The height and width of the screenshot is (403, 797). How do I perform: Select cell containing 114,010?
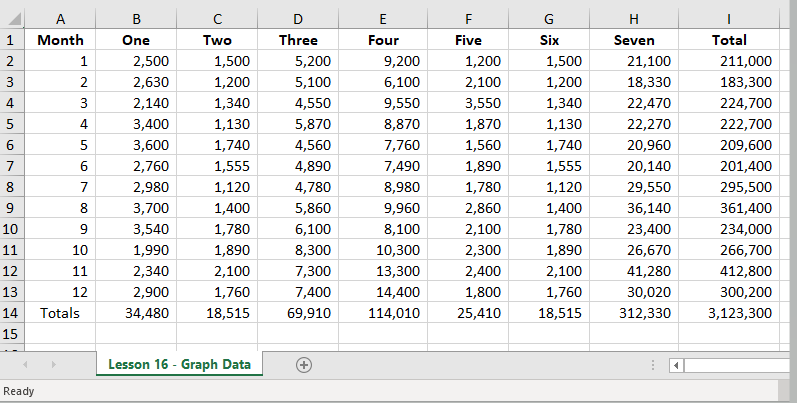[383, 313]
